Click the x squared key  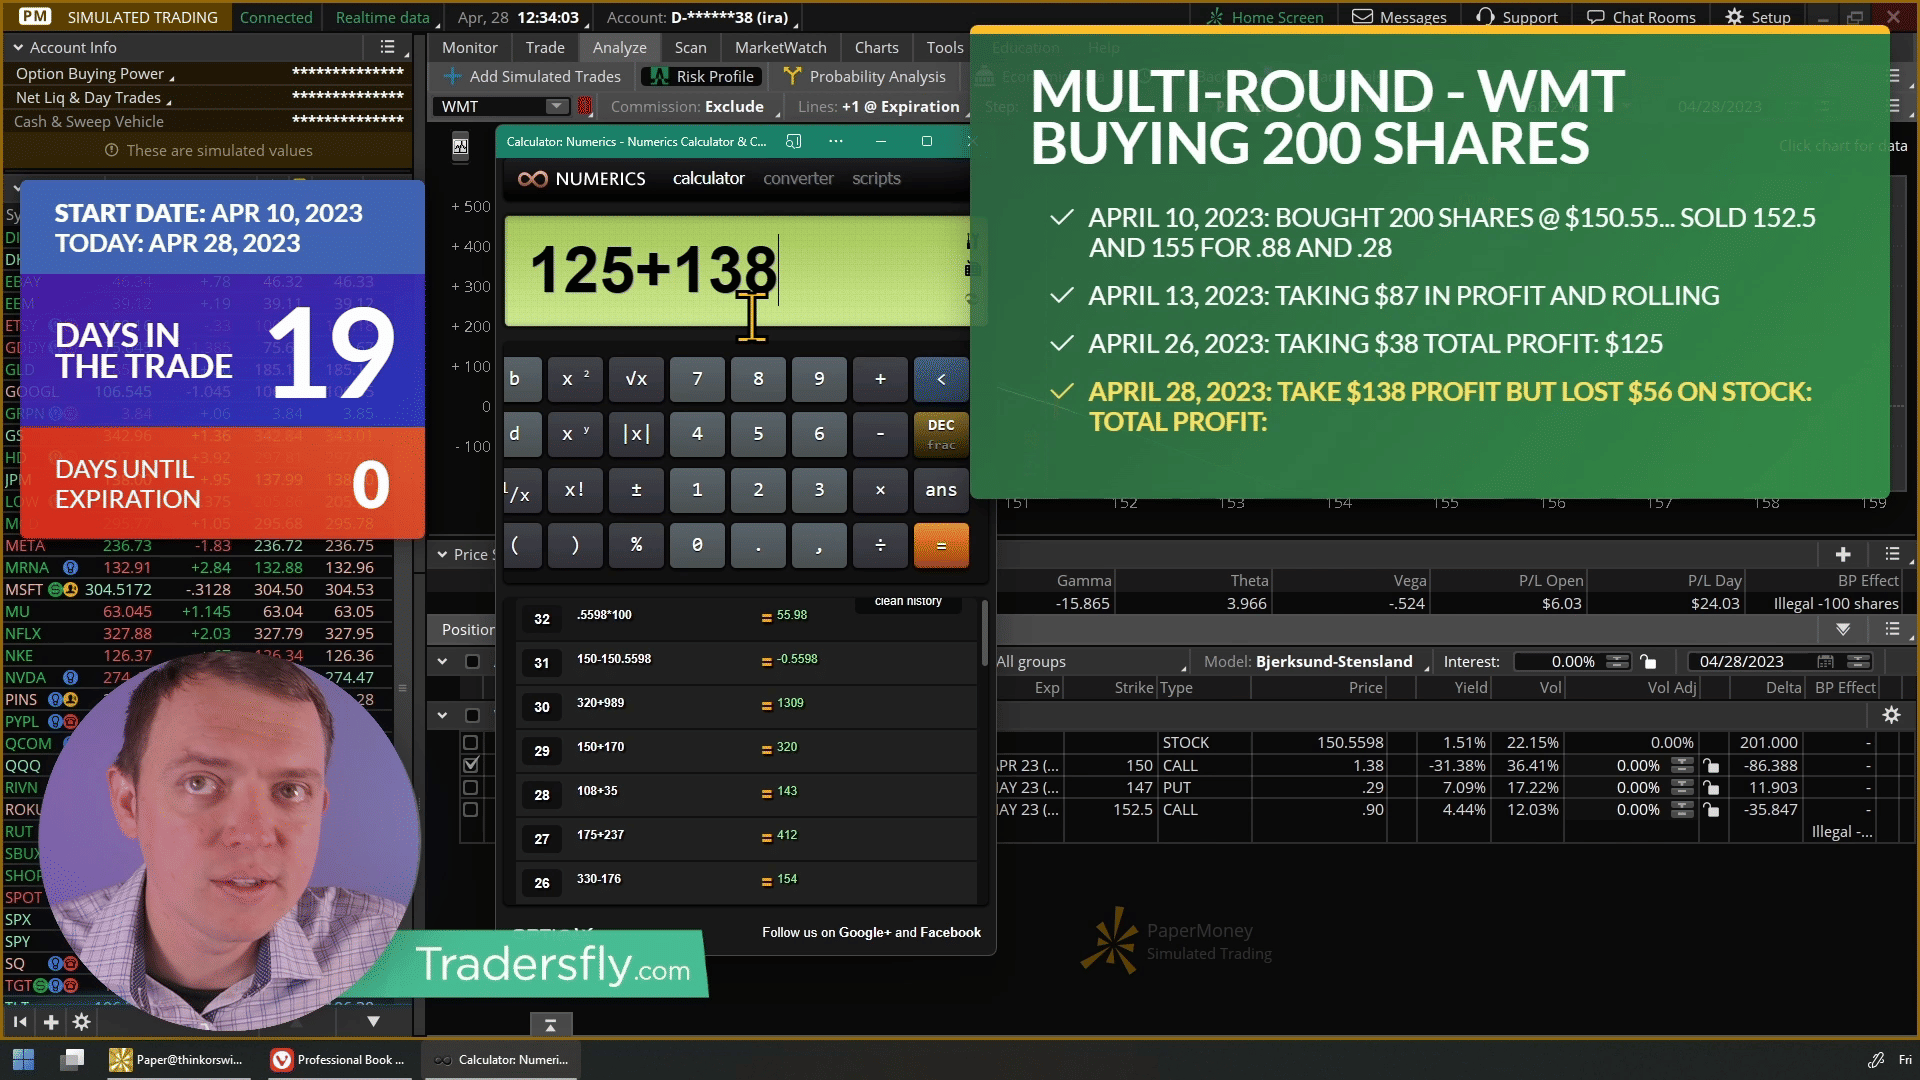[x=575, y=379]
